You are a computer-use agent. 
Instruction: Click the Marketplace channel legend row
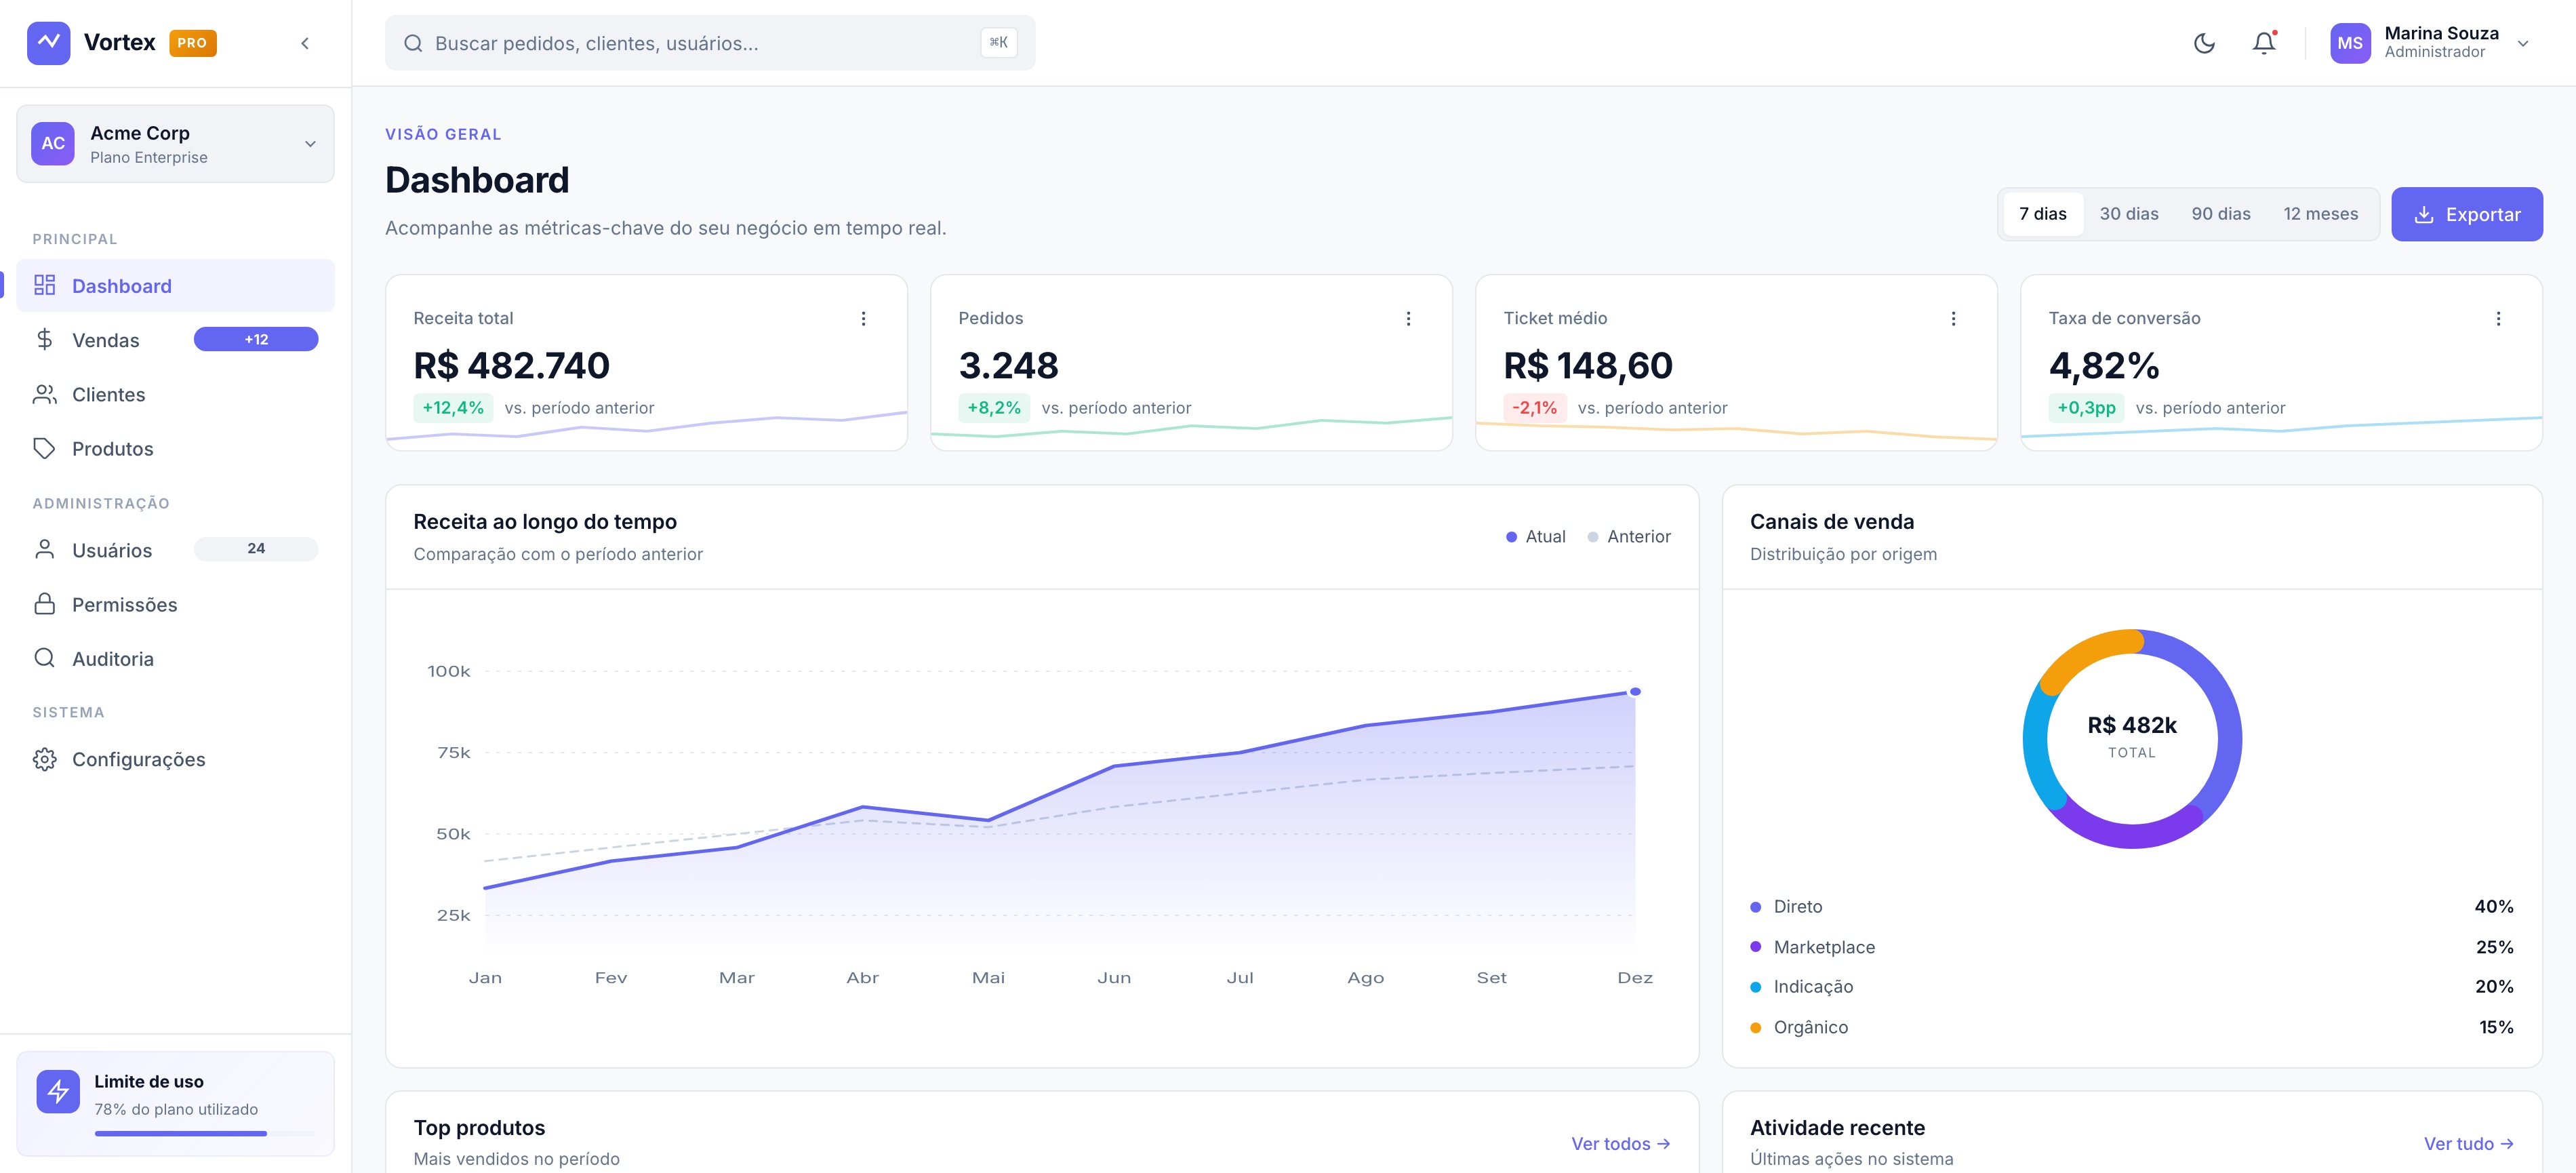[x=2131, y=947]
